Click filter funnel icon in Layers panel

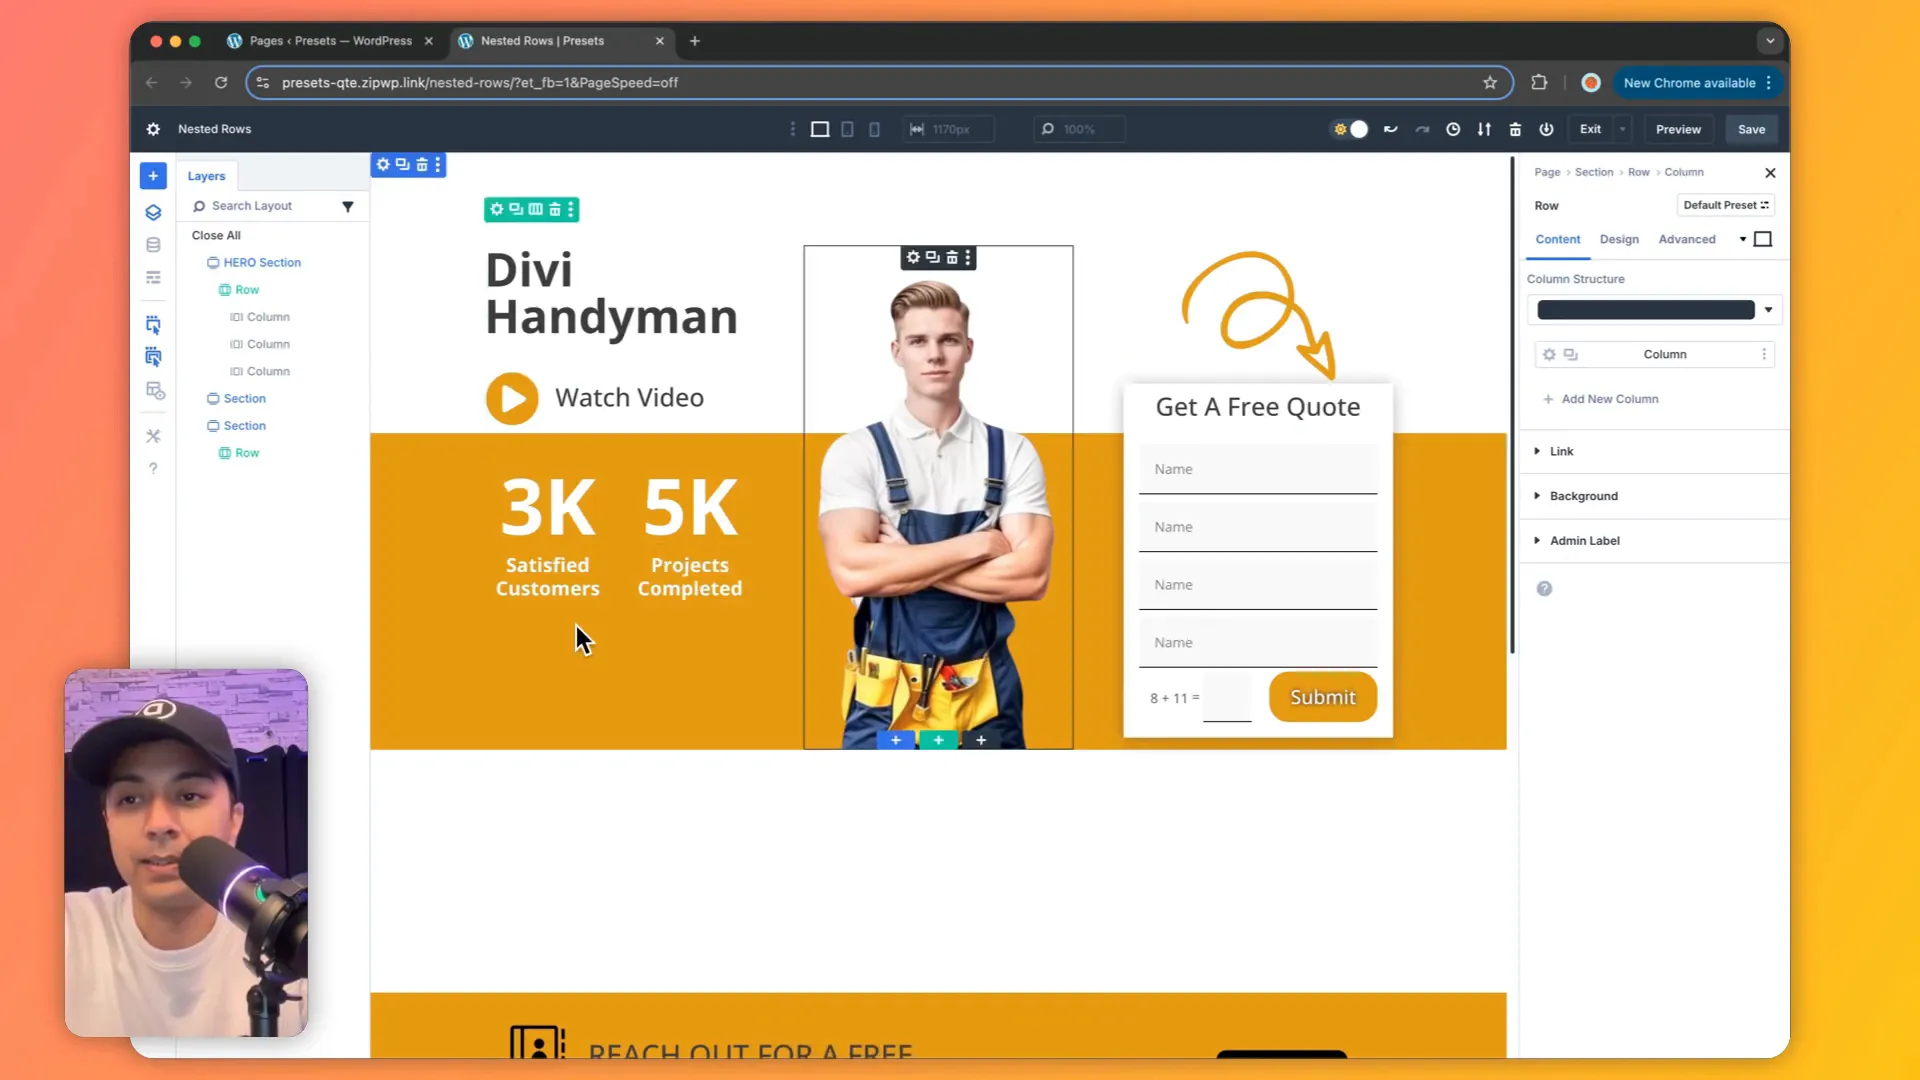(x=348, y=206)
